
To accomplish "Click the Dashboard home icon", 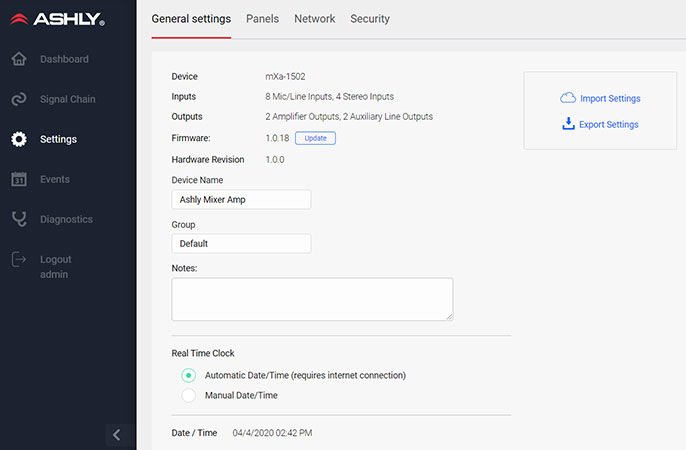I will point(19,59).
